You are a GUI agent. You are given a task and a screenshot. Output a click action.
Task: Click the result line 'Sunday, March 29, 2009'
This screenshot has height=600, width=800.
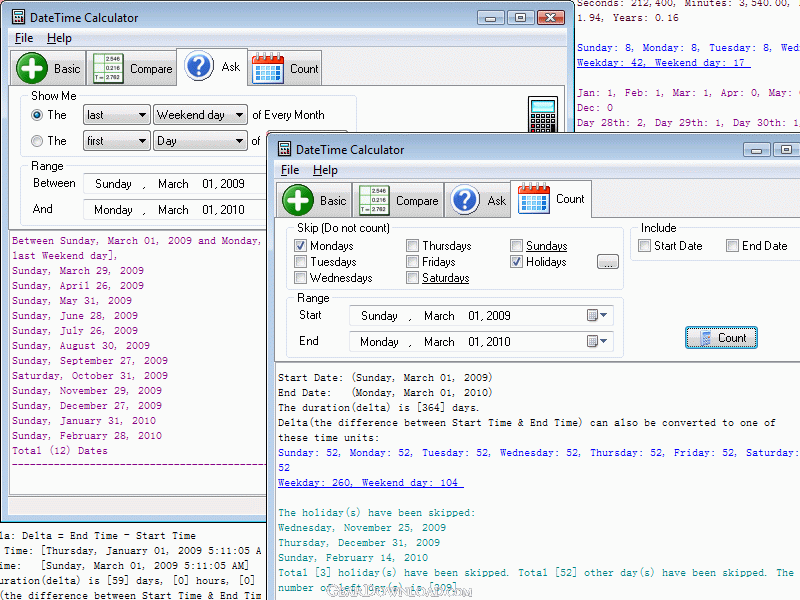coord(78,270)
